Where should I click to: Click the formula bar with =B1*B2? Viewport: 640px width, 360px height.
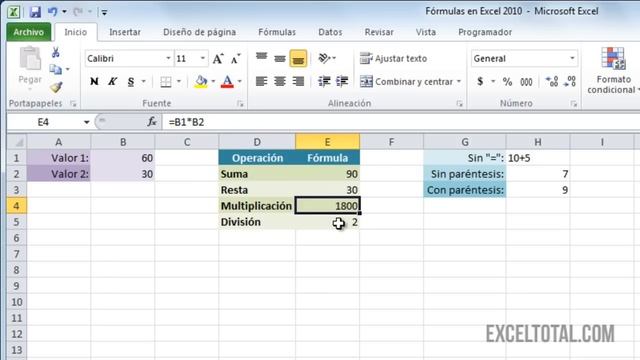coord(400,122)
